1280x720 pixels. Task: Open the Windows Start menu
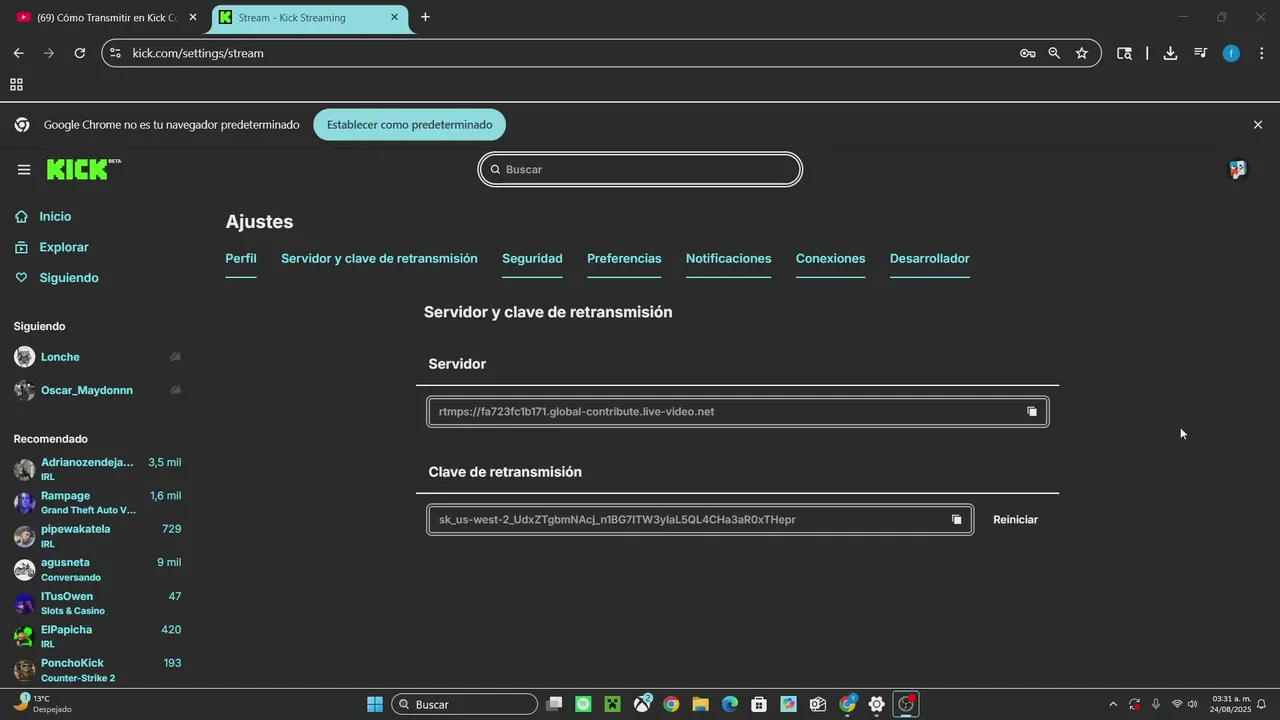click(x=375, y=704)
